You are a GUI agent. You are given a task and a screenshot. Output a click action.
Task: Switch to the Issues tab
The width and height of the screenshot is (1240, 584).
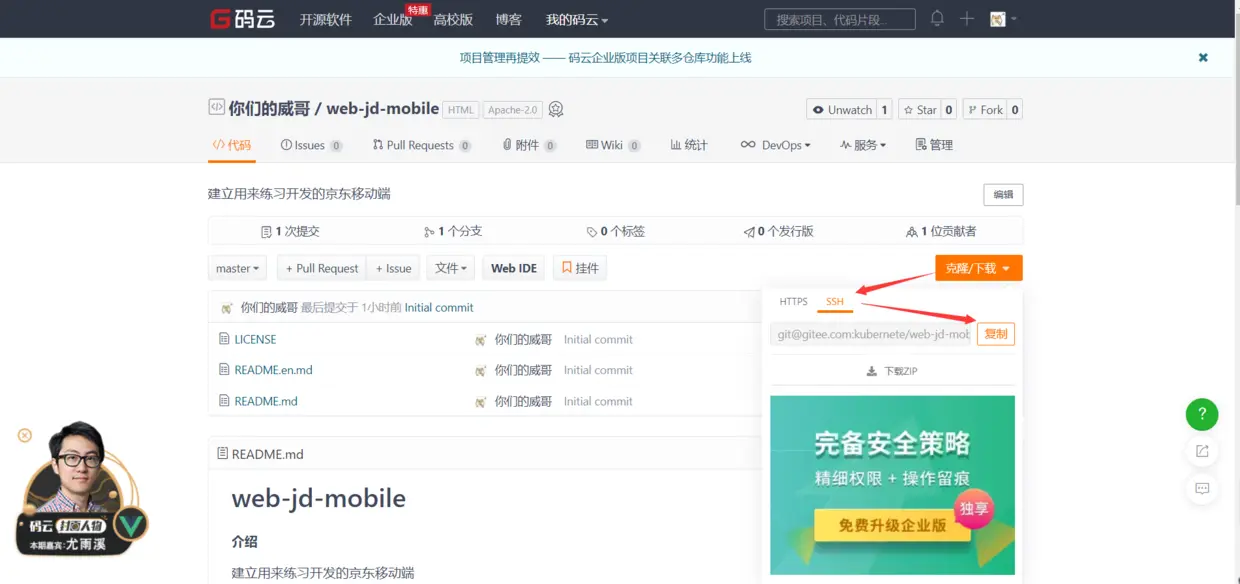pyautogui.click(x=311, y=145)
